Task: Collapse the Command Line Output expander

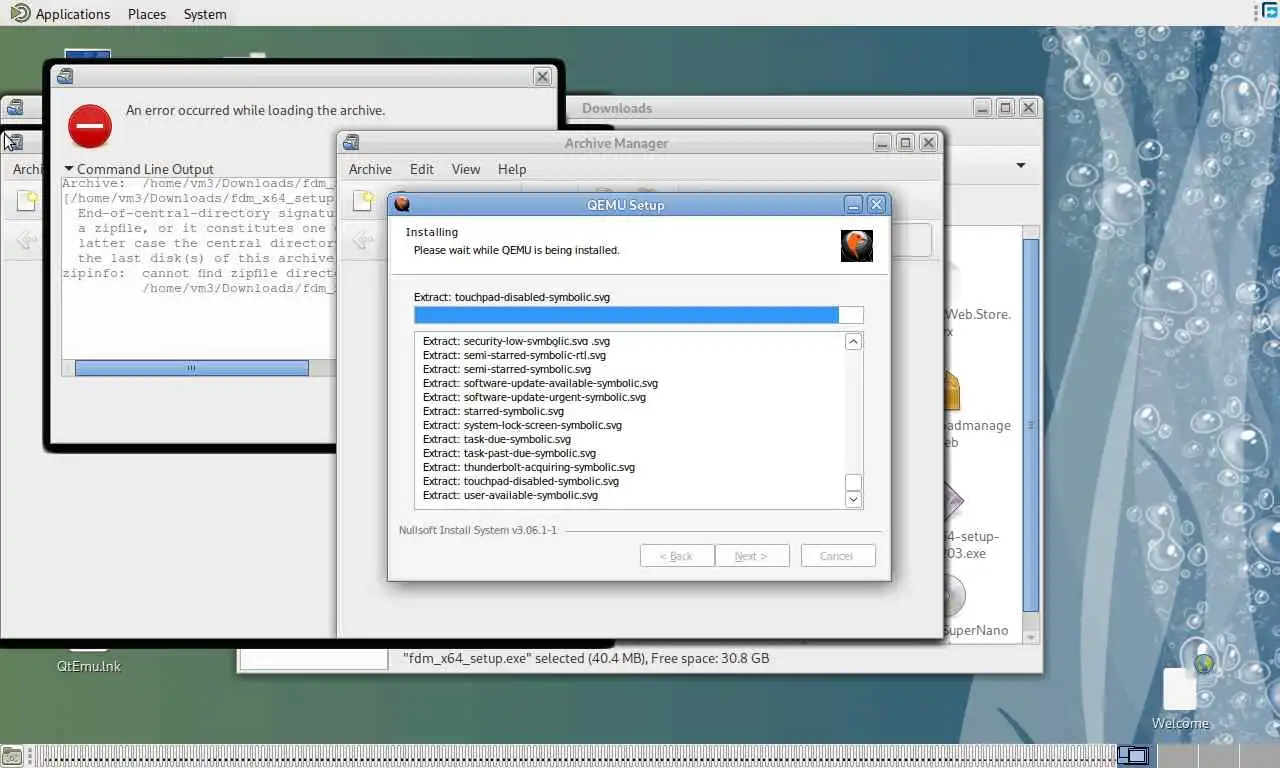Action: click(139, 169)
